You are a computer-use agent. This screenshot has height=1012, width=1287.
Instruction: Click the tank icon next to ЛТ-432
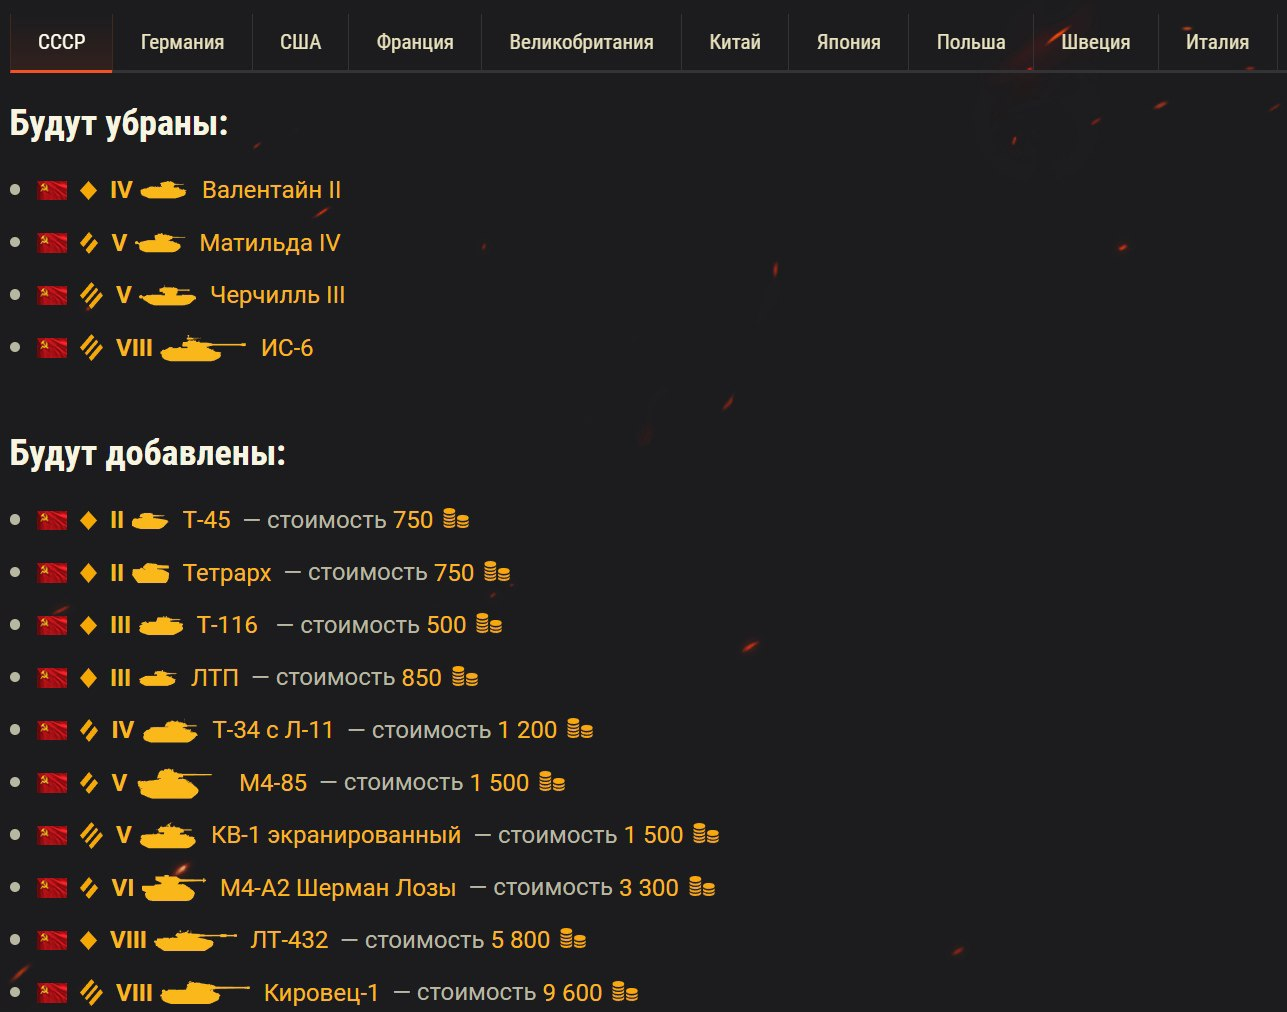(195, 940)
